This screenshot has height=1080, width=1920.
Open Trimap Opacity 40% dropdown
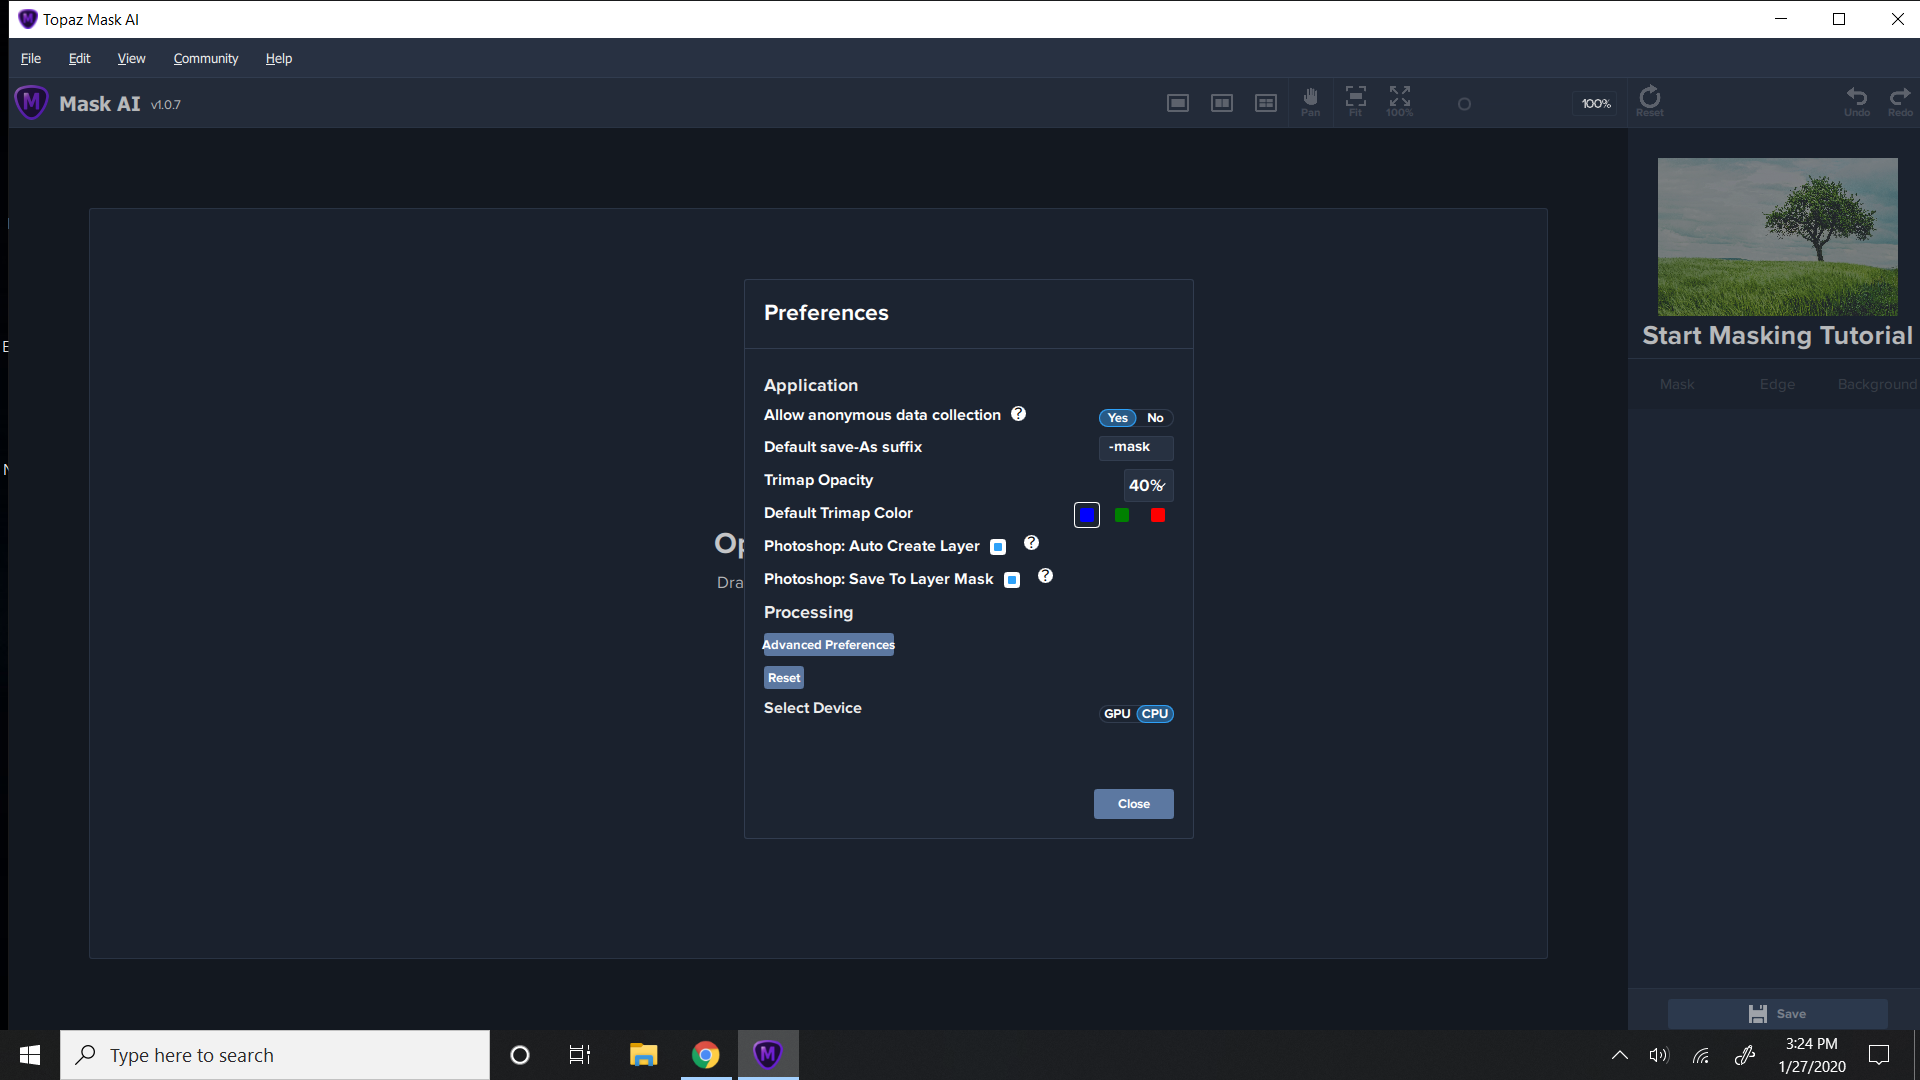(x=1147, y=485)
